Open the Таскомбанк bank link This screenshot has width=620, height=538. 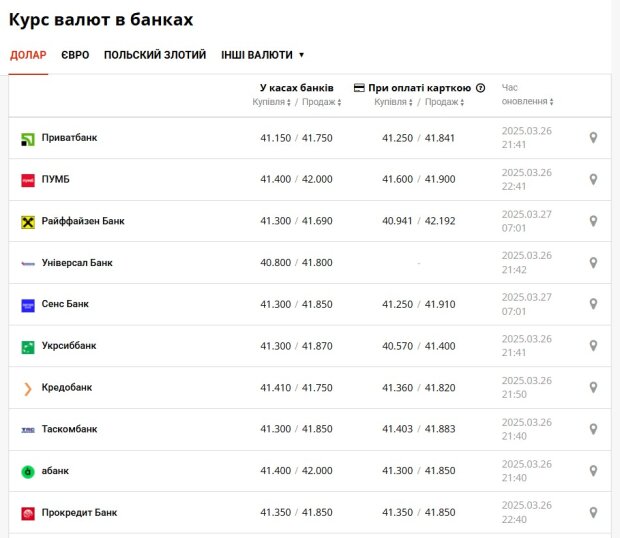pyautogui.click(x=70, y=429)
